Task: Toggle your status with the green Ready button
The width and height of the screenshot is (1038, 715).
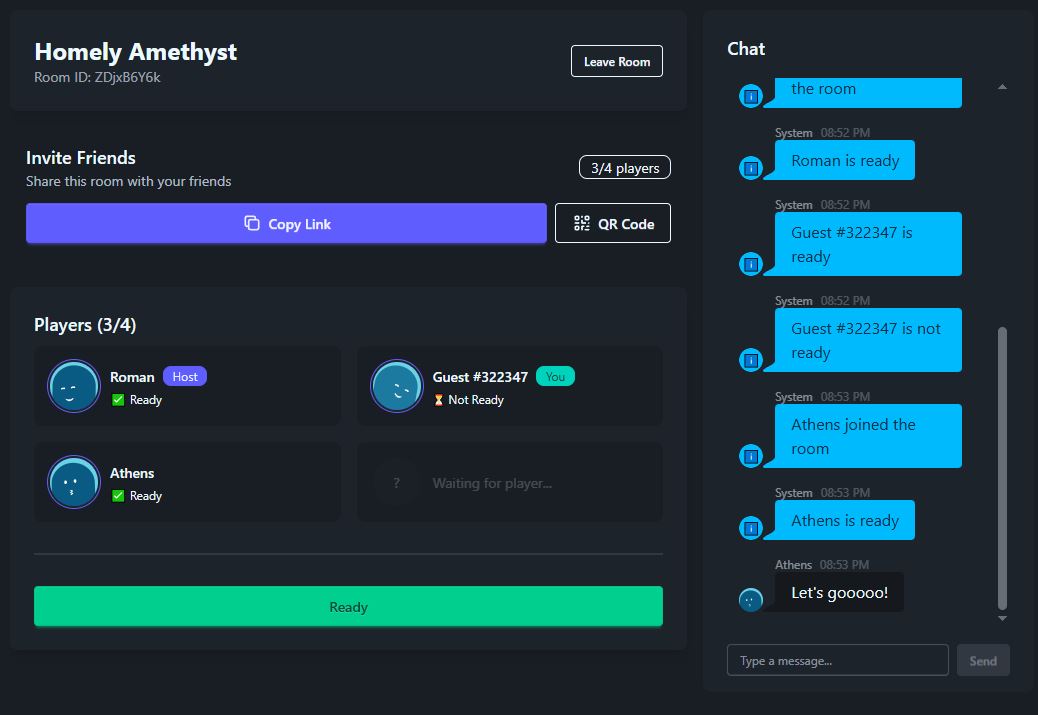Action: (348, 607)
